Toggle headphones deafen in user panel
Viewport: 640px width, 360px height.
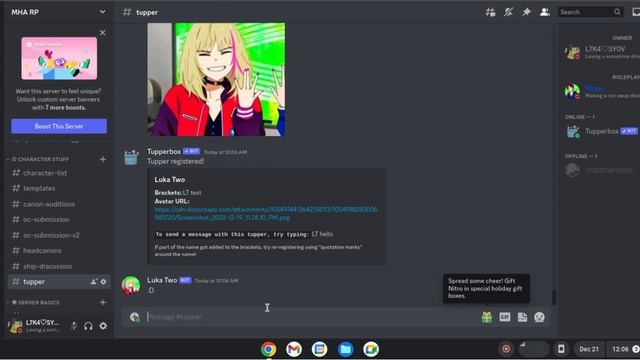tap(88, 326)
